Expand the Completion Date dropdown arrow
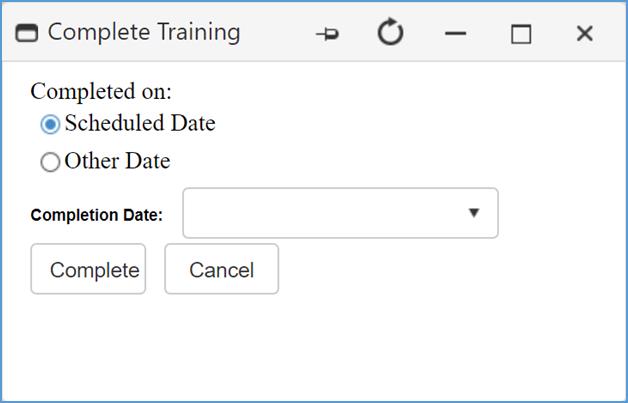 pyautogui.click(x=474, y=213)
